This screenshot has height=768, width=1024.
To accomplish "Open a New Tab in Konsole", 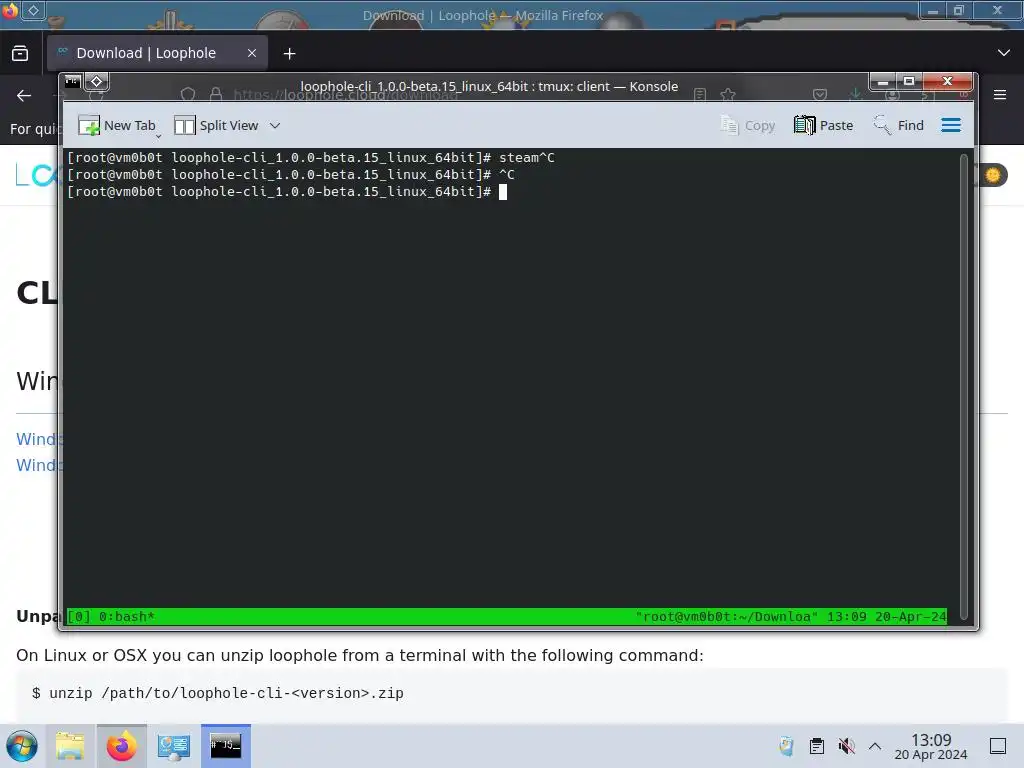I will click(117, 125).
